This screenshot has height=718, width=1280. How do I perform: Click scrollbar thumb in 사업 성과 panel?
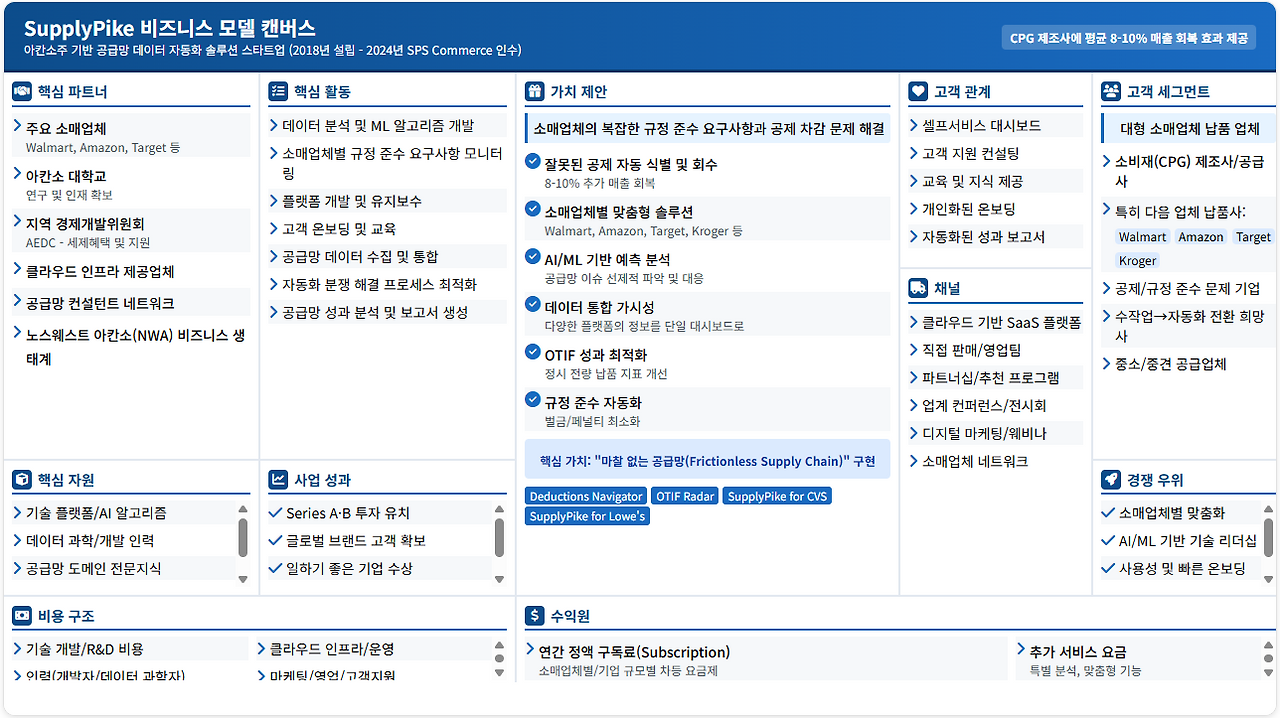tap(500, 538)
